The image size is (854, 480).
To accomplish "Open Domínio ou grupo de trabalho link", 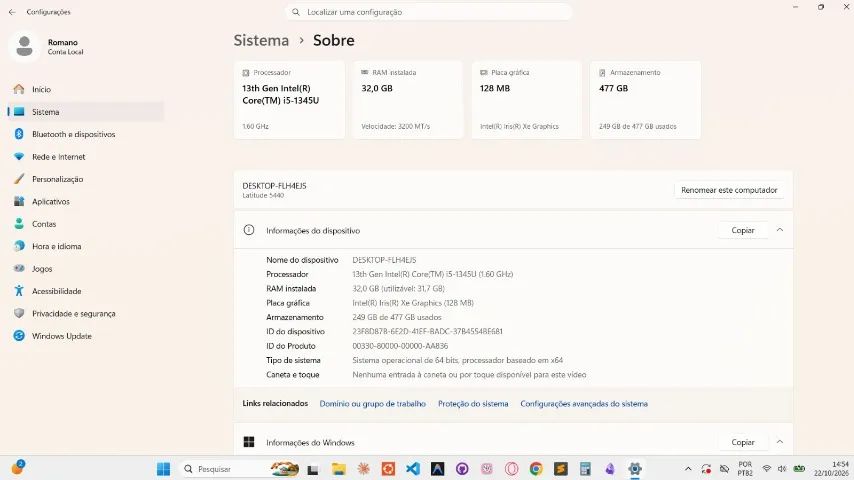I will 373,404.
